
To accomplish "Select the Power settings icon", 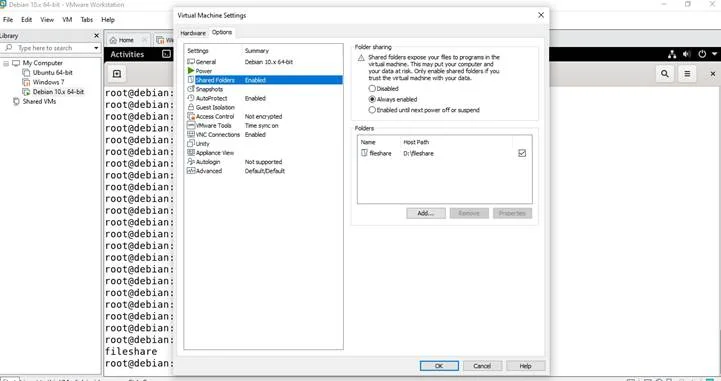I will coord(191,71).
